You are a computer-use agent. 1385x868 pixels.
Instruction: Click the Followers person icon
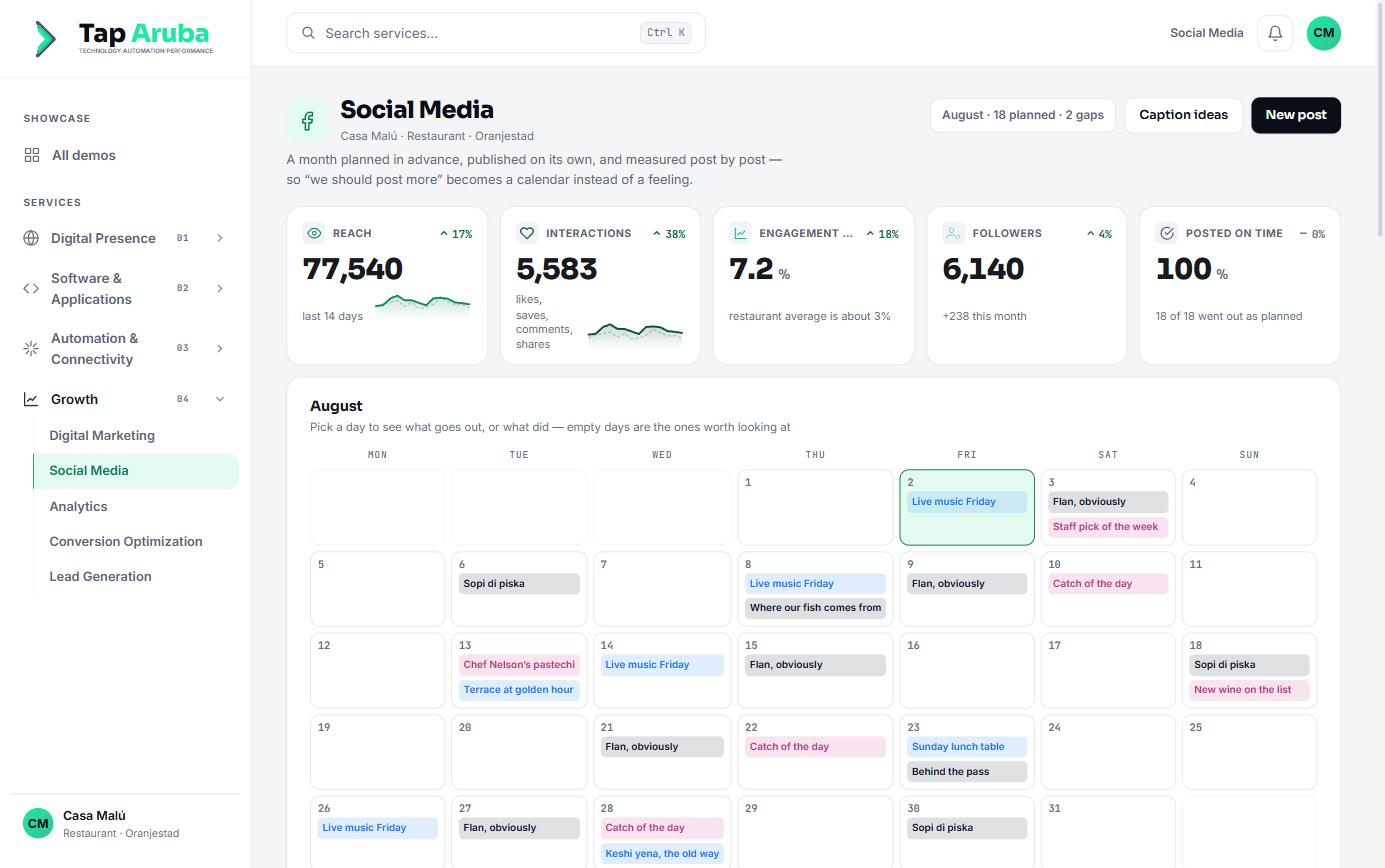tap(953, 233)
